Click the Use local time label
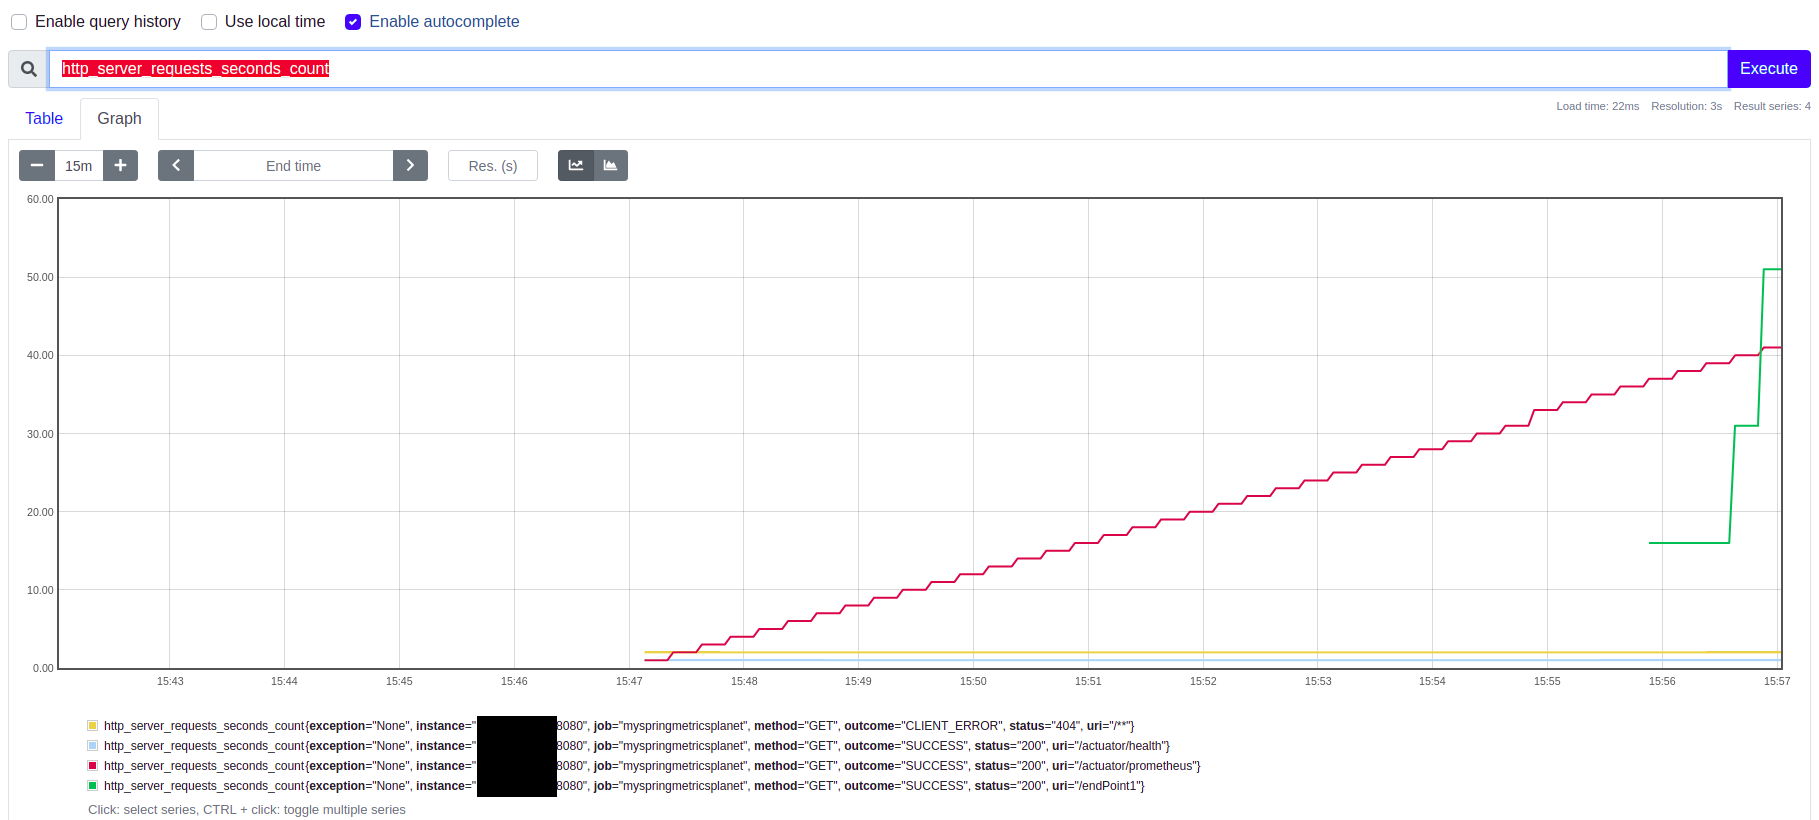Viewport: 1819px width, 820px height. 275,22
